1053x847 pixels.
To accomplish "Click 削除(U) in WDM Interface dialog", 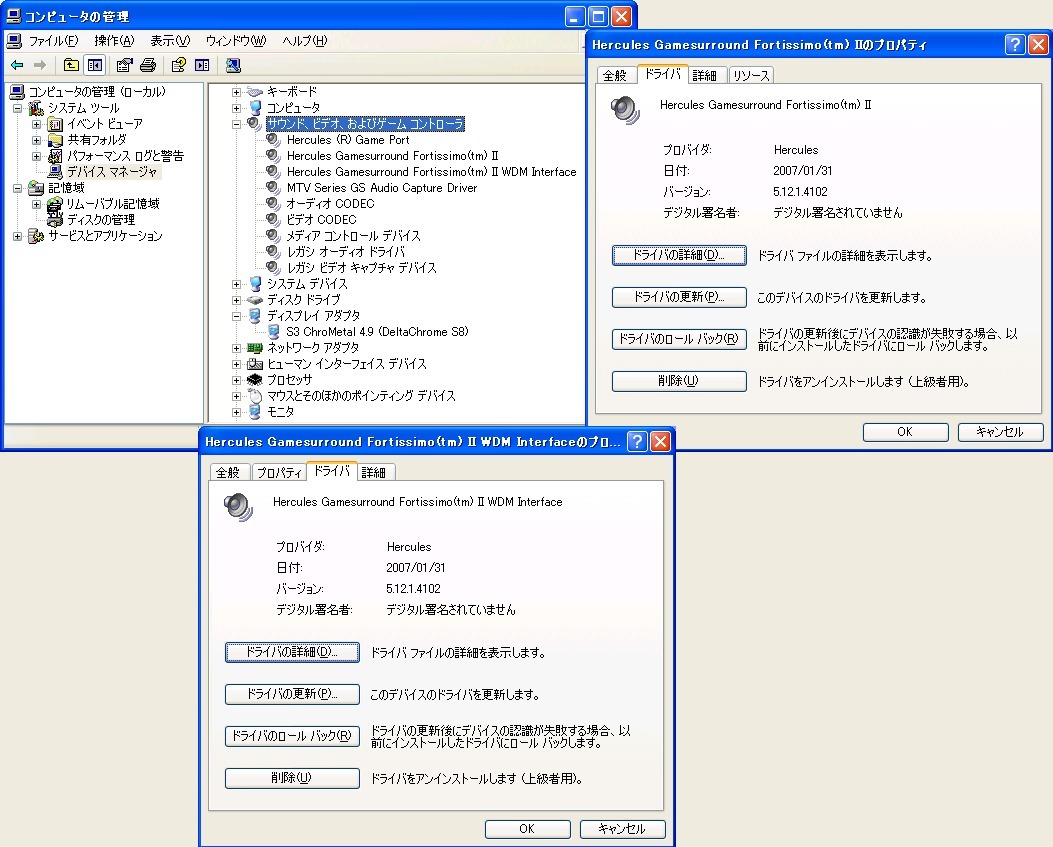I will click(292, 778).
